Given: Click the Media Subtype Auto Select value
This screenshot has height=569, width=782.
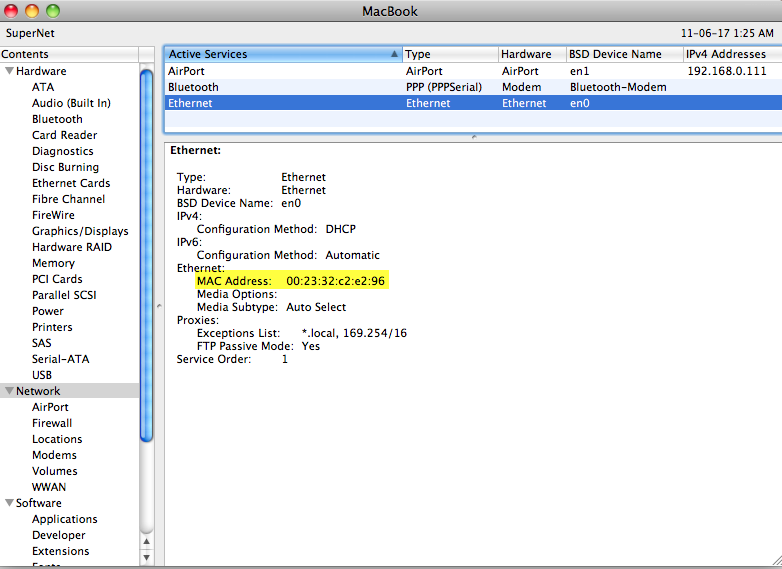Looking at the screenshot, I should [x=316, y=307].
